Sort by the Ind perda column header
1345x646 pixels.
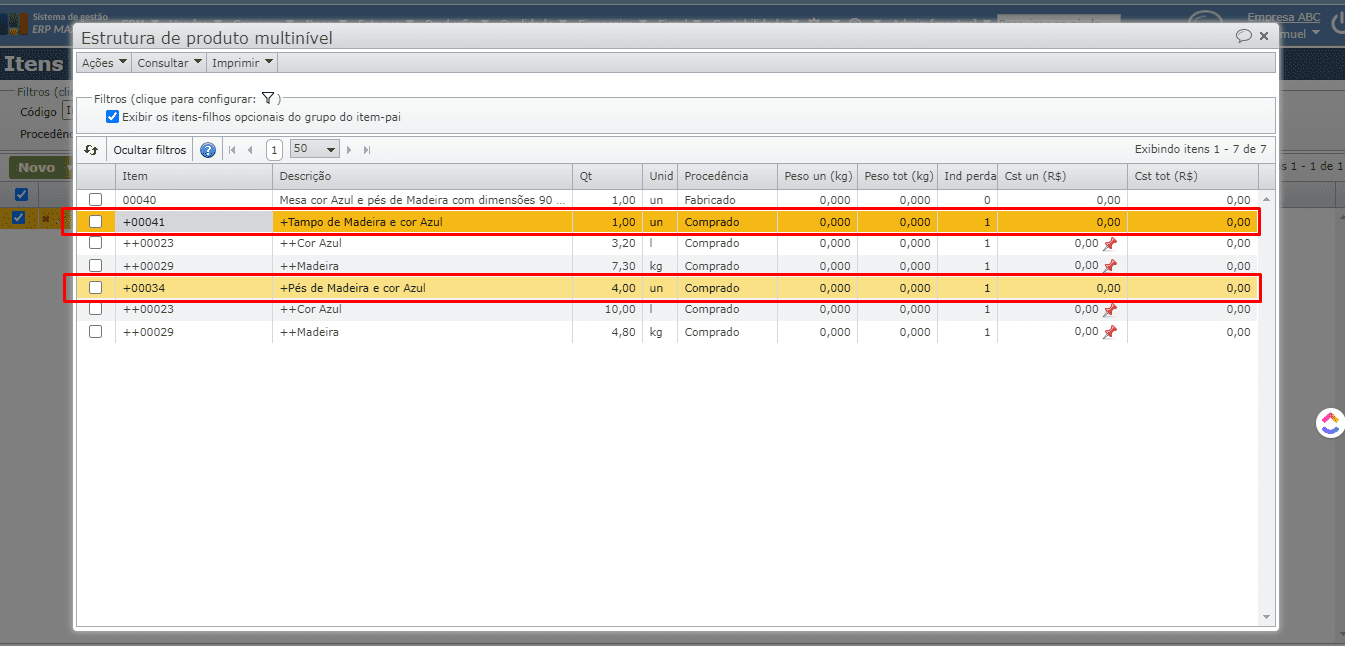point(967,176)
